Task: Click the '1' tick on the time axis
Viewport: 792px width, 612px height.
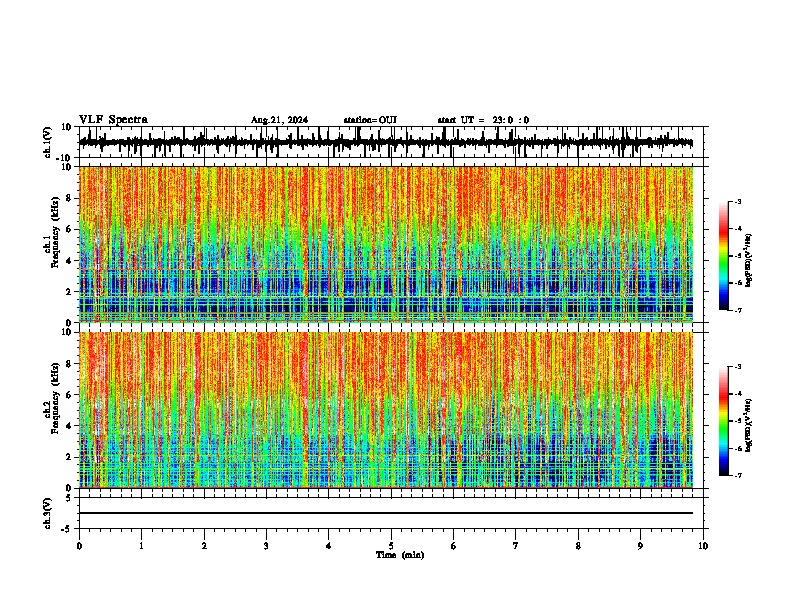Action: point(141,546)
